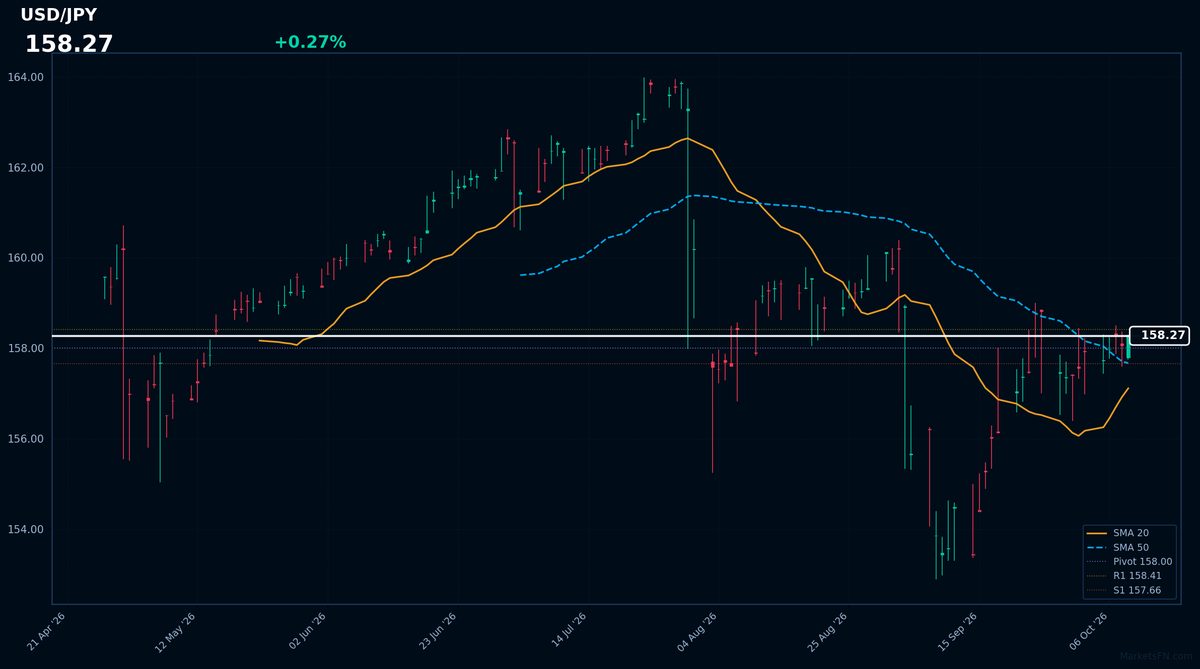
Task: Select the 15 Sep '26 axis date
Action: coord(958,631)
